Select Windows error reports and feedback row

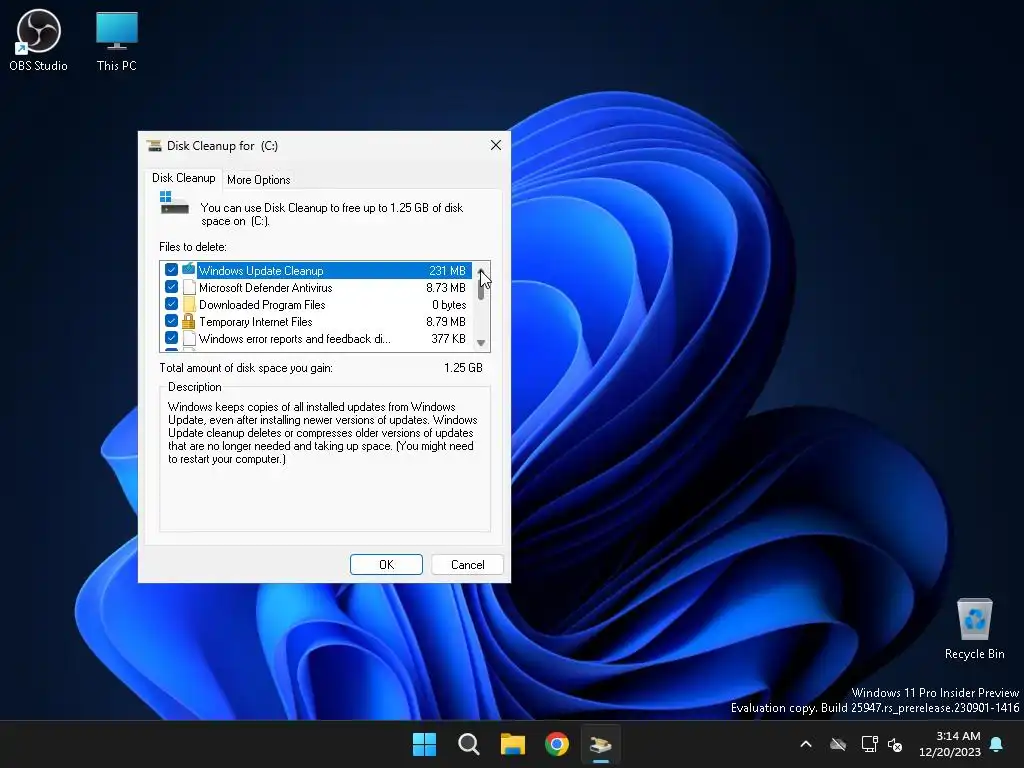[x=317, y=338]
